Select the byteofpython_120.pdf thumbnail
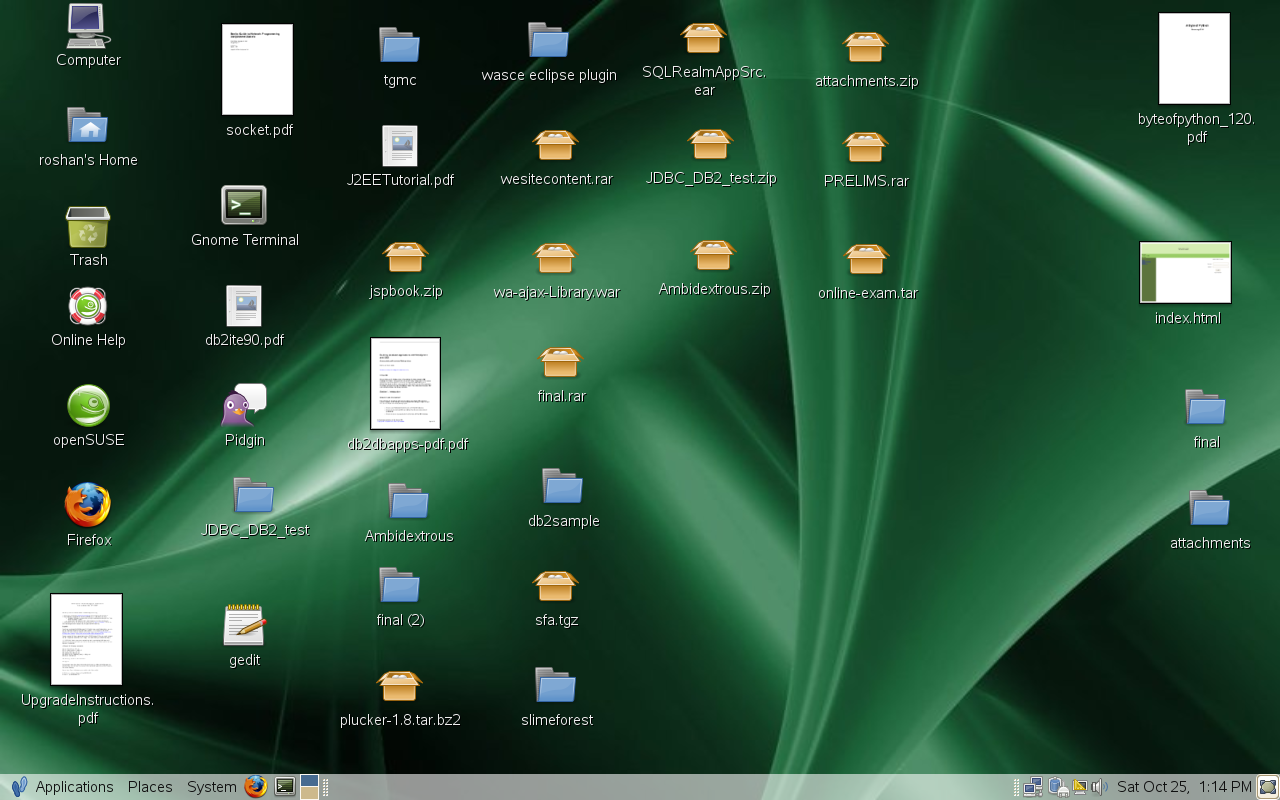 pos(1194,59)
